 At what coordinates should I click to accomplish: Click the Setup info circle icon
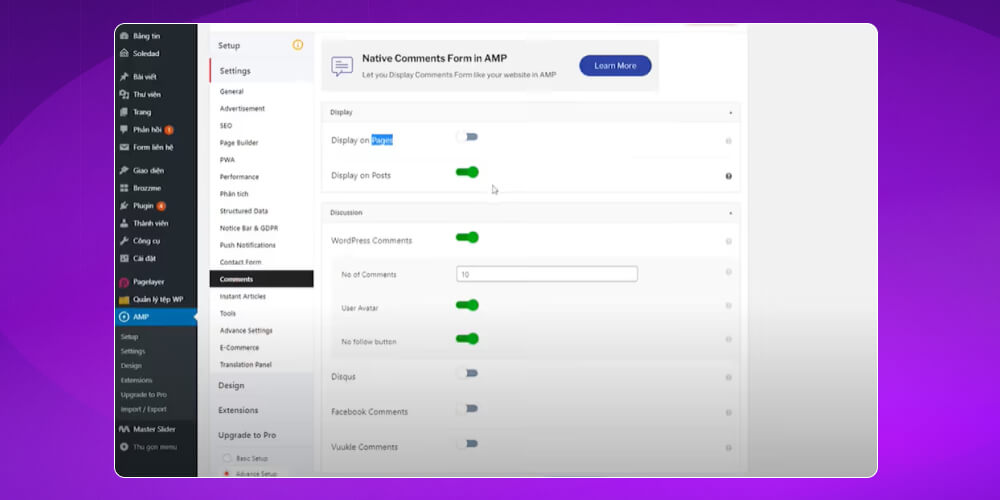297,45
